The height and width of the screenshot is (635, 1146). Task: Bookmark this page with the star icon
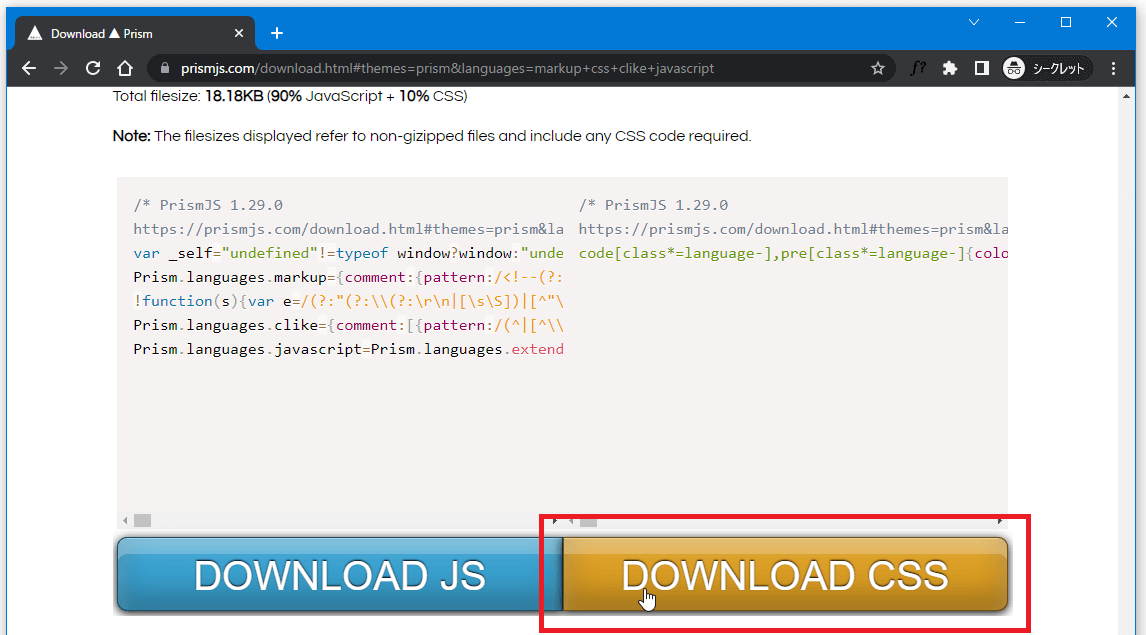coord(878,68)
